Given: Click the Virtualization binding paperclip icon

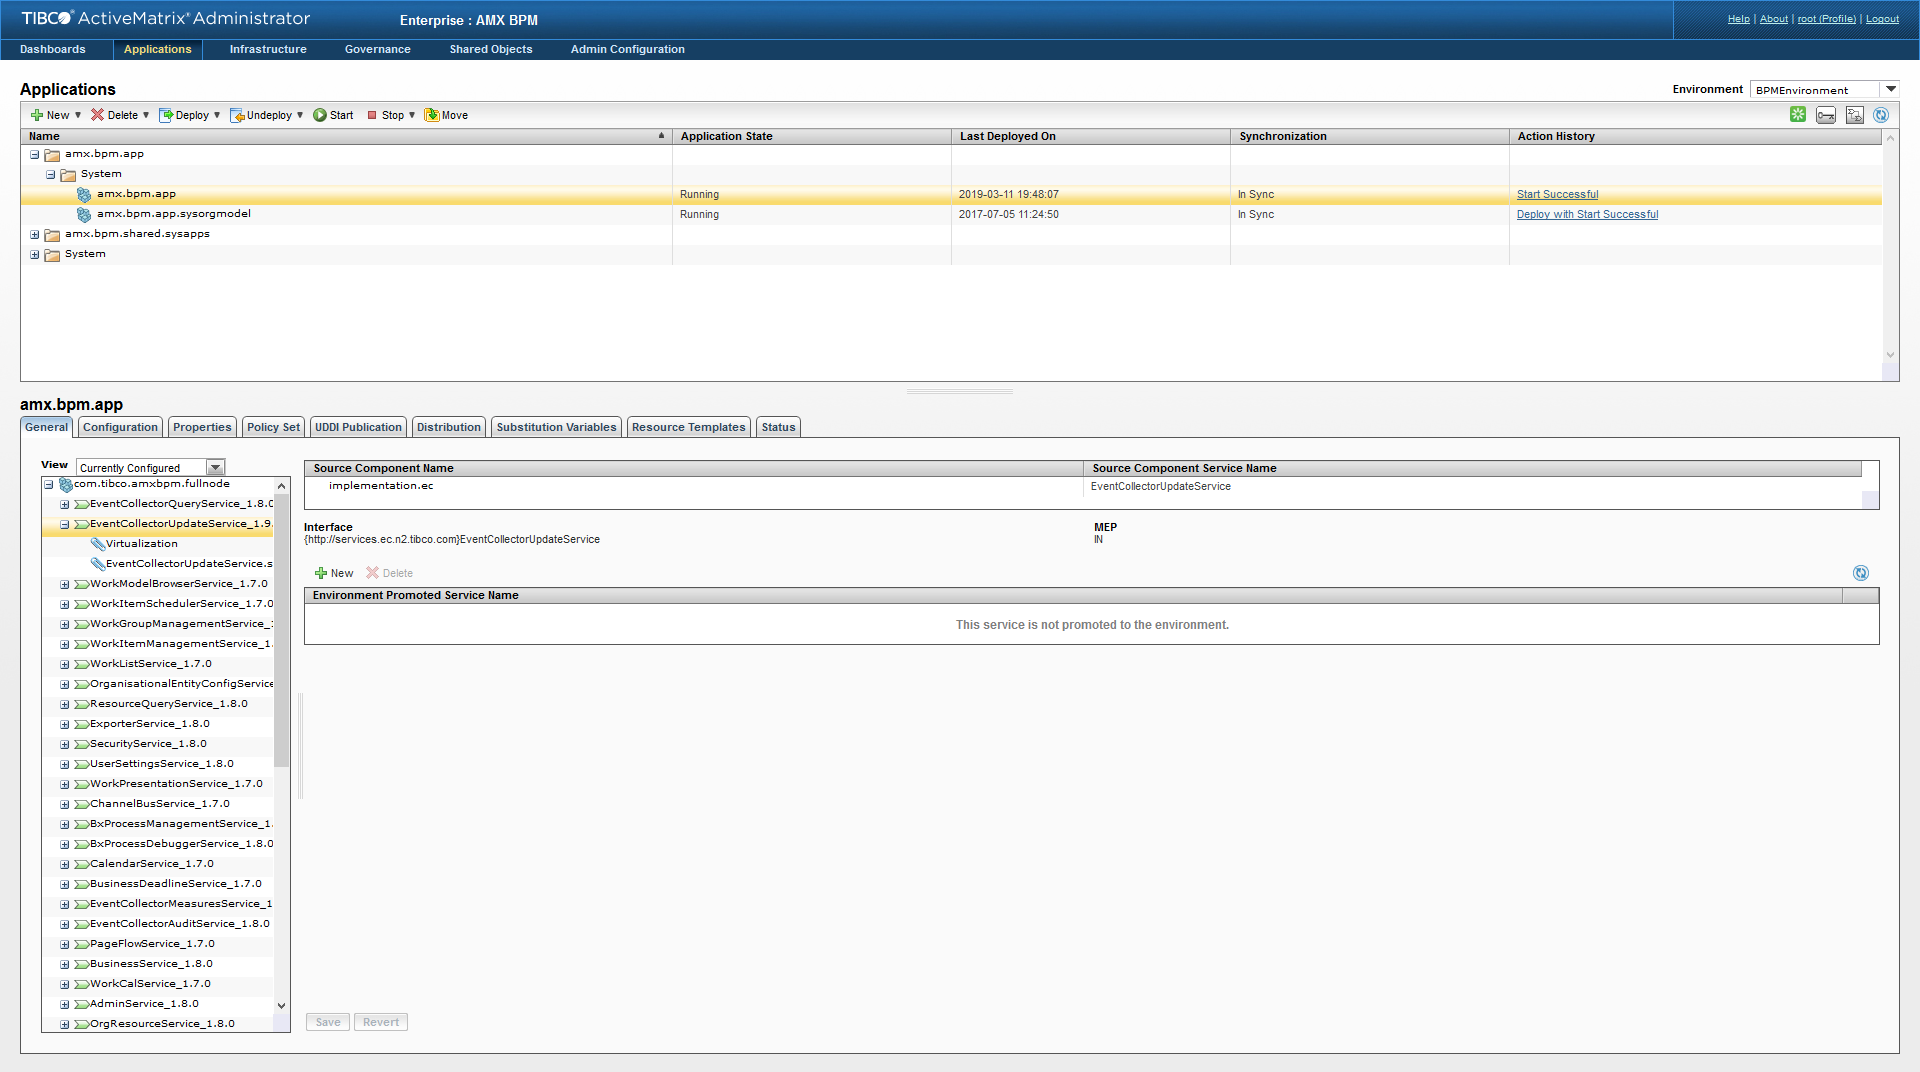Looking at the screenshot, I should [x=98, y=544].
